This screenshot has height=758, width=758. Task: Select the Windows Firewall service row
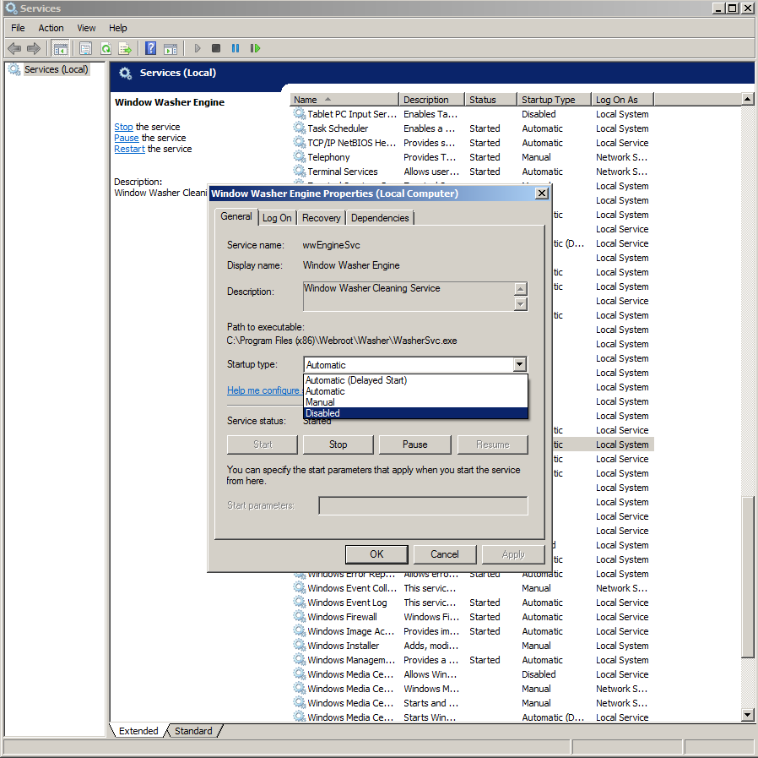click(x=471, y=617)
